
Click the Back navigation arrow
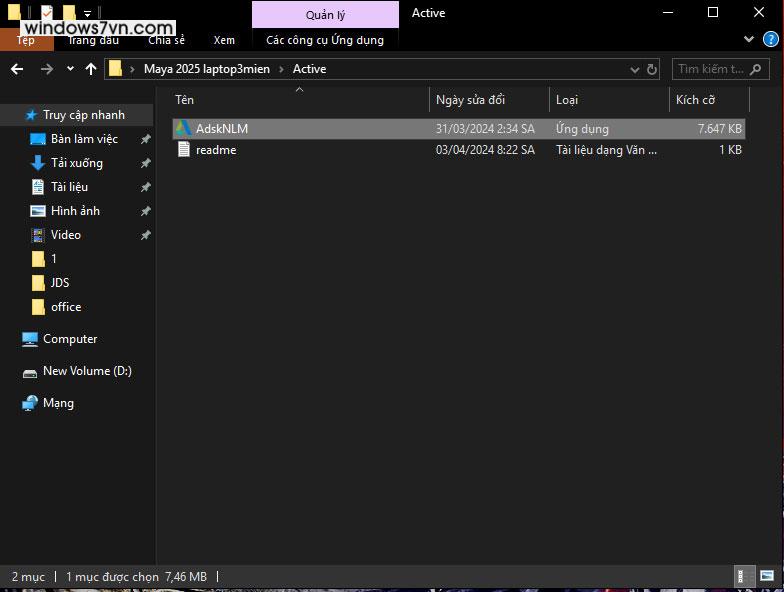[17, 69]
